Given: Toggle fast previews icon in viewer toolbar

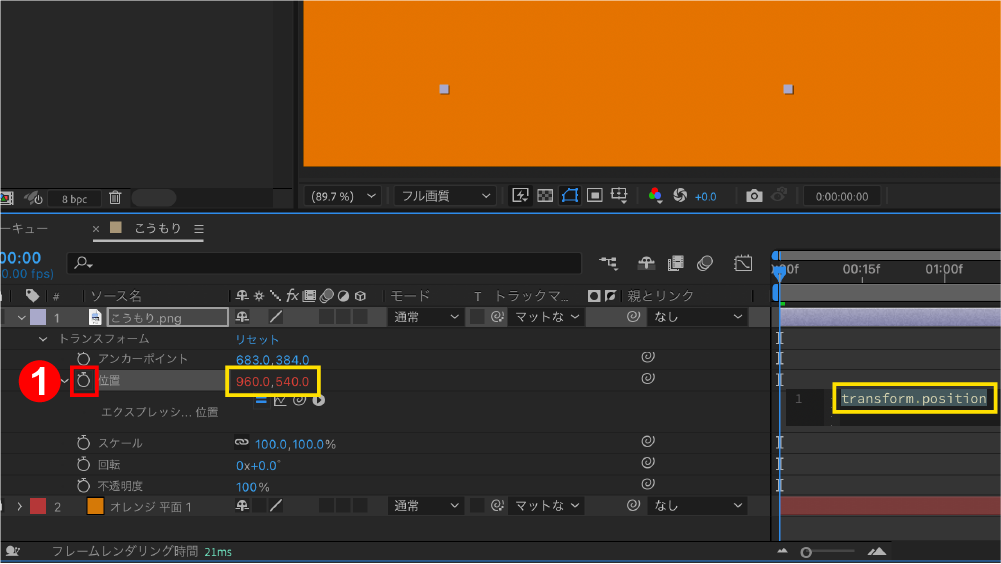Looking at the screenshot, I should tap(520, 195).
